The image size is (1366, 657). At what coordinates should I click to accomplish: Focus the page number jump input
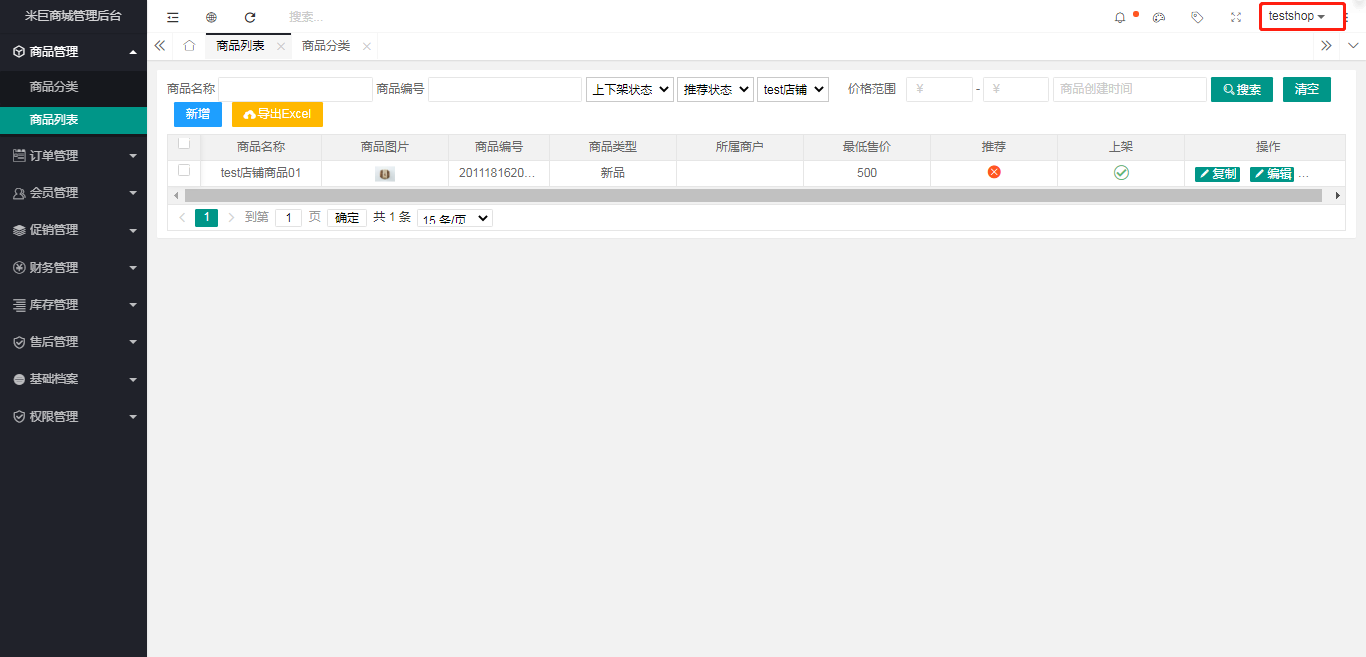(288, 217)
